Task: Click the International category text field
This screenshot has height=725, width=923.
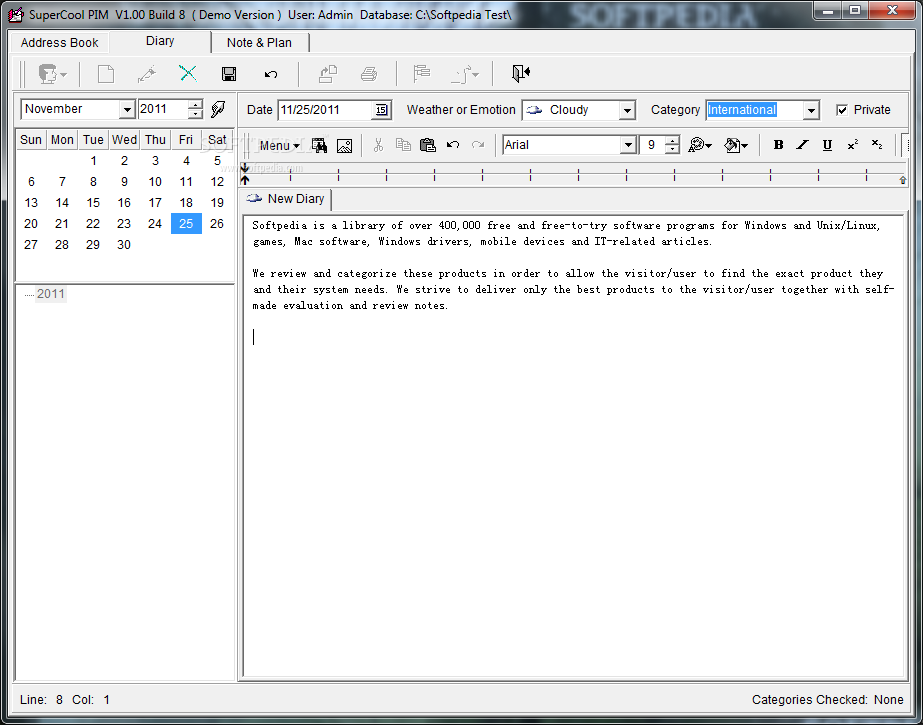Action: point(755,110)
